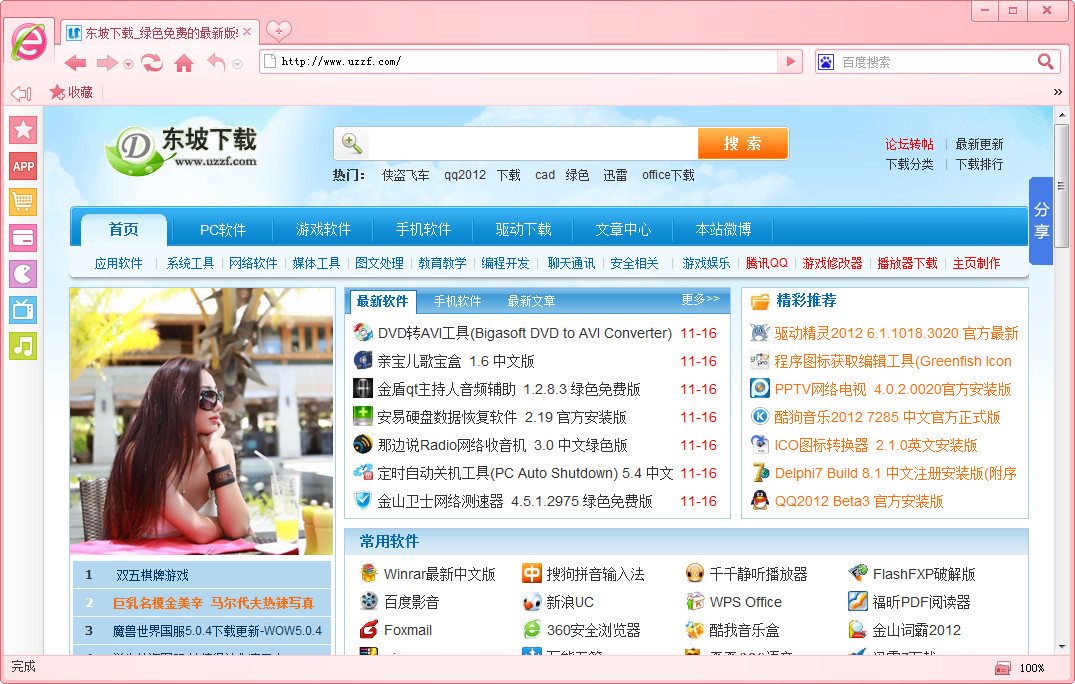The image size is (1075, 684).
Task: Click the 分享 share side button
Action: pyautogui.click(x=1041, y=221)
